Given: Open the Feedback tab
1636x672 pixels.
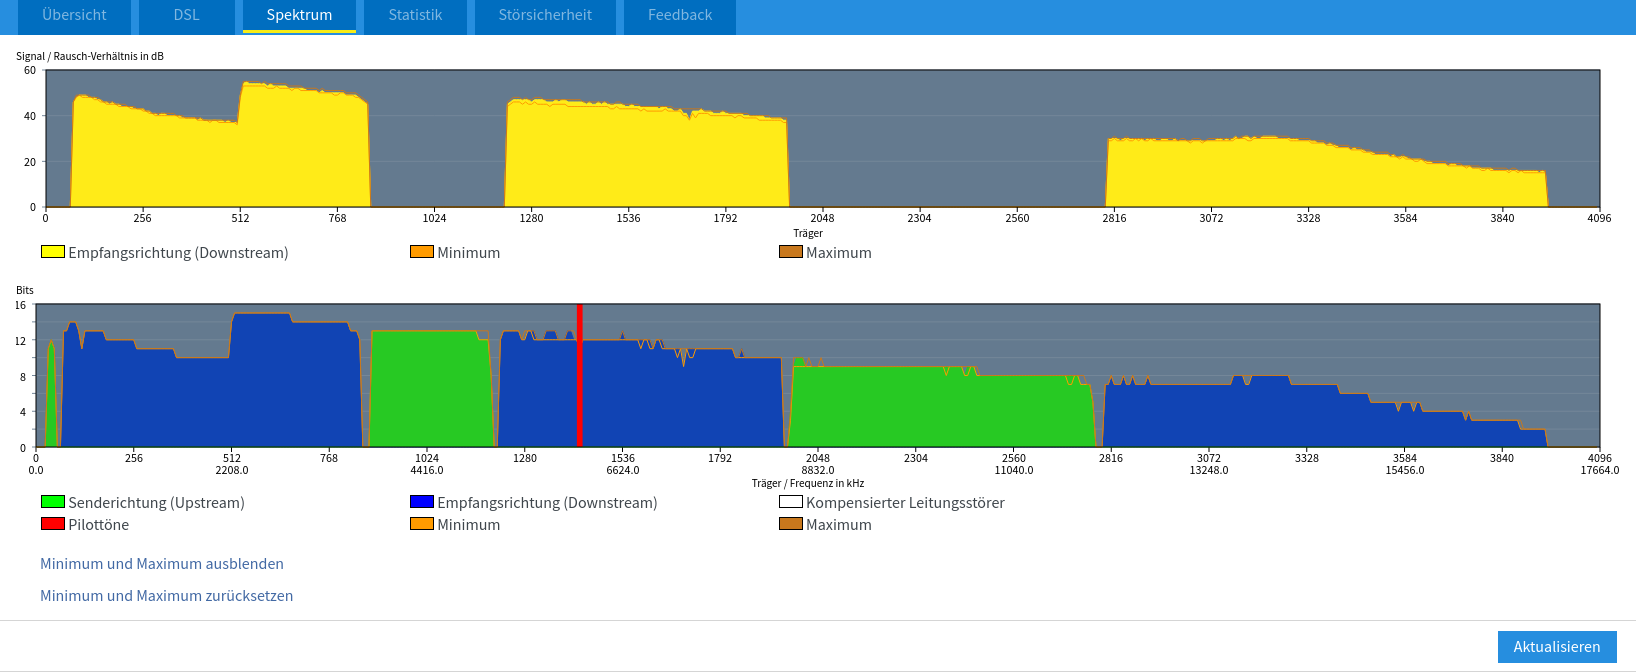Looking at the screenshot, I should click(680, 16).
